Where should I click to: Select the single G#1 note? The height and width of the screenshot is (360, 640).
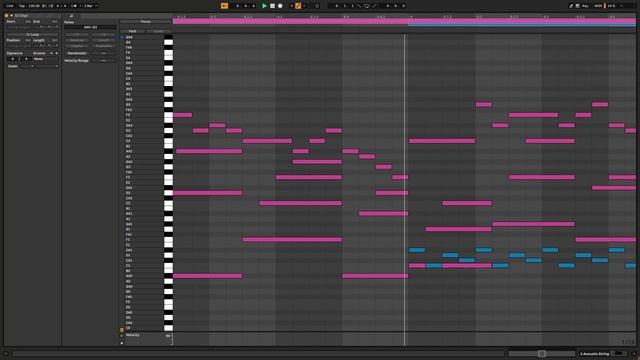coord(533,224)
